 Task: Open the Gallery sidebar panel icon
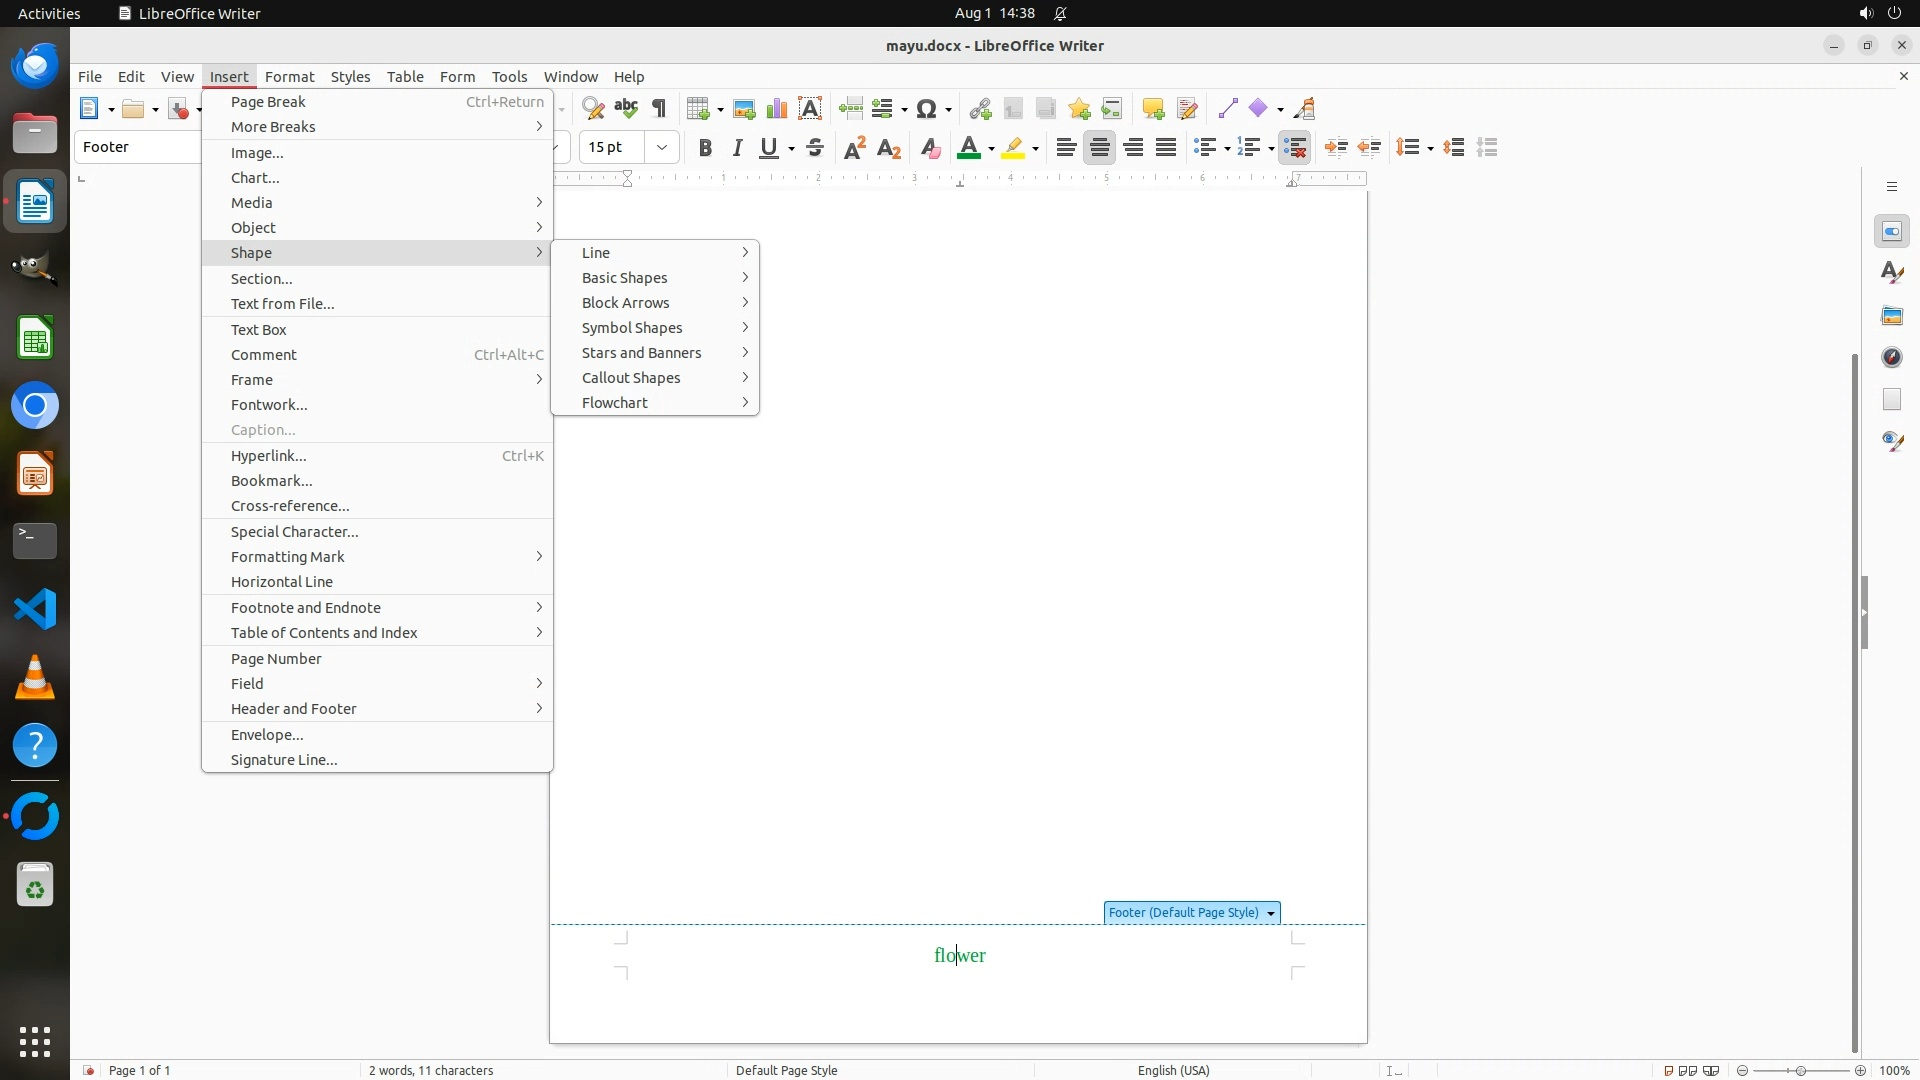point(1892,316)
